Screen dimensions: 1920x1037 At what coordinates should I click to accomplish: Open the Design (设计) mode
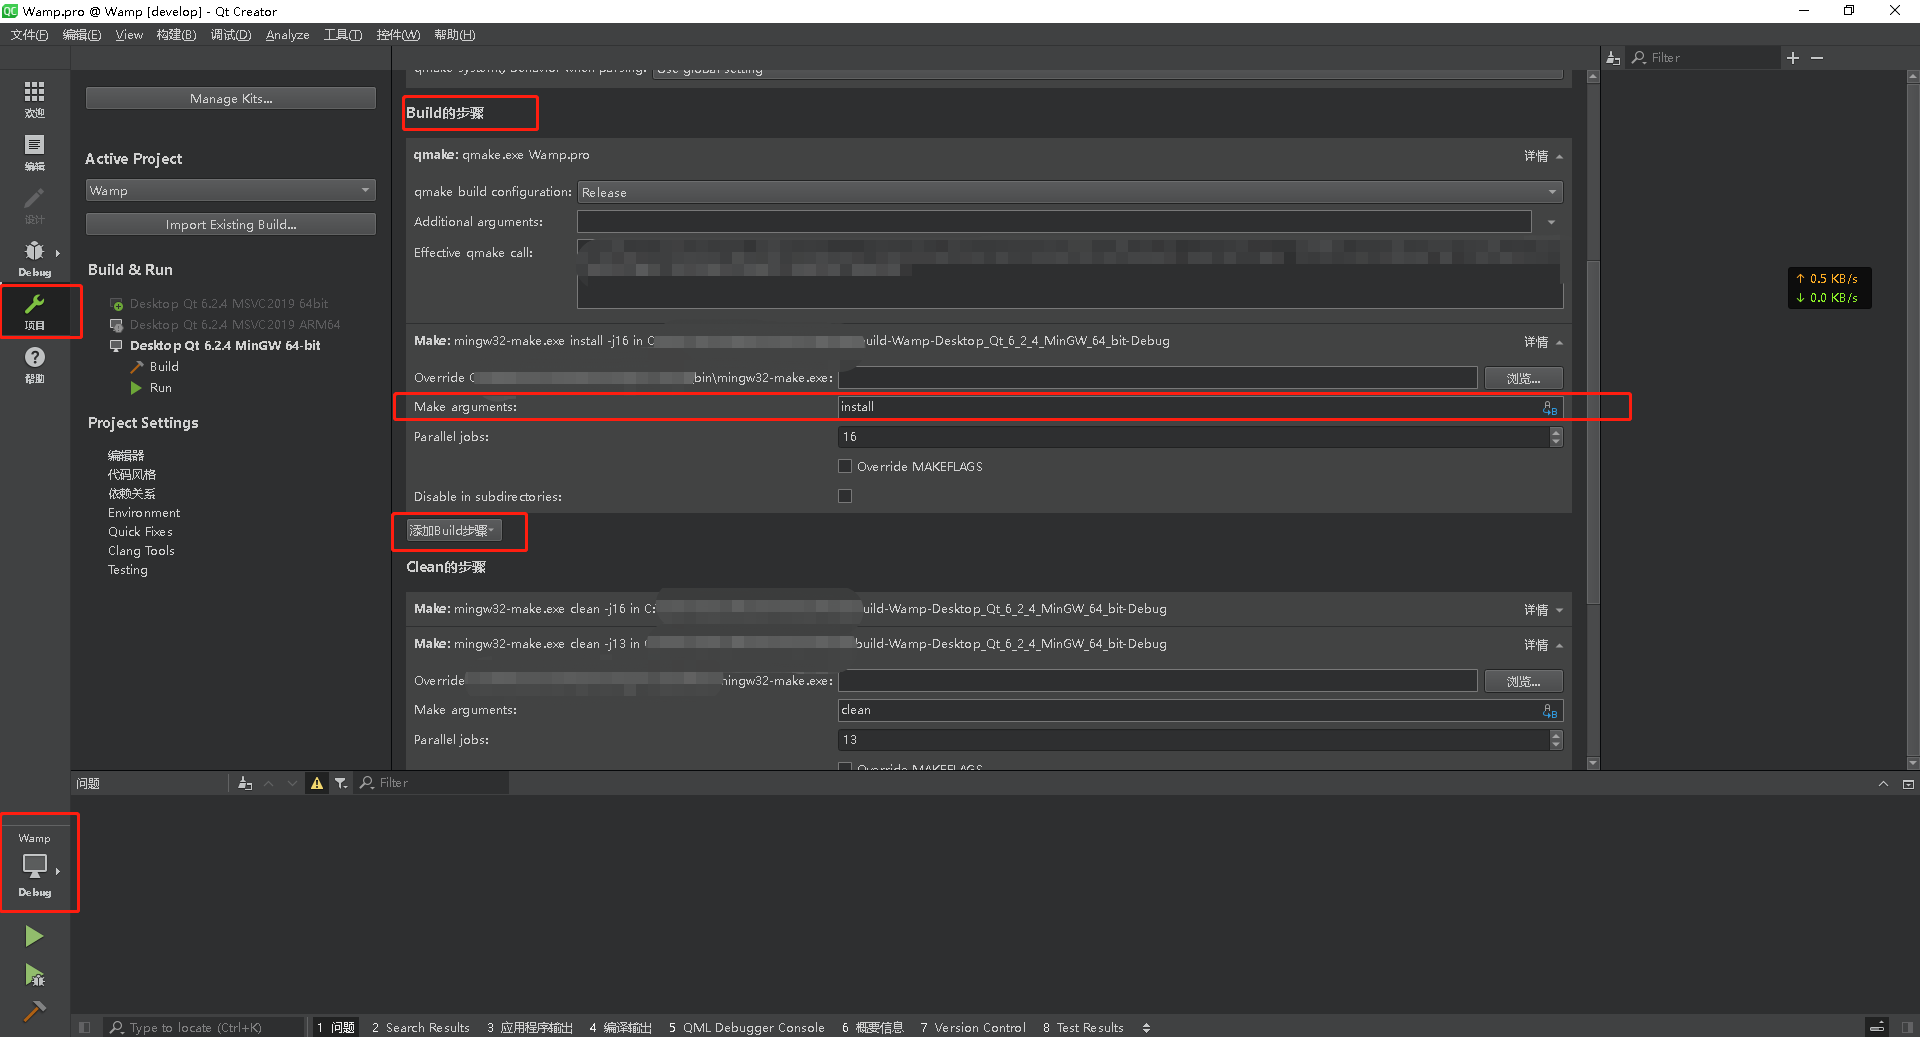(35, 205)
